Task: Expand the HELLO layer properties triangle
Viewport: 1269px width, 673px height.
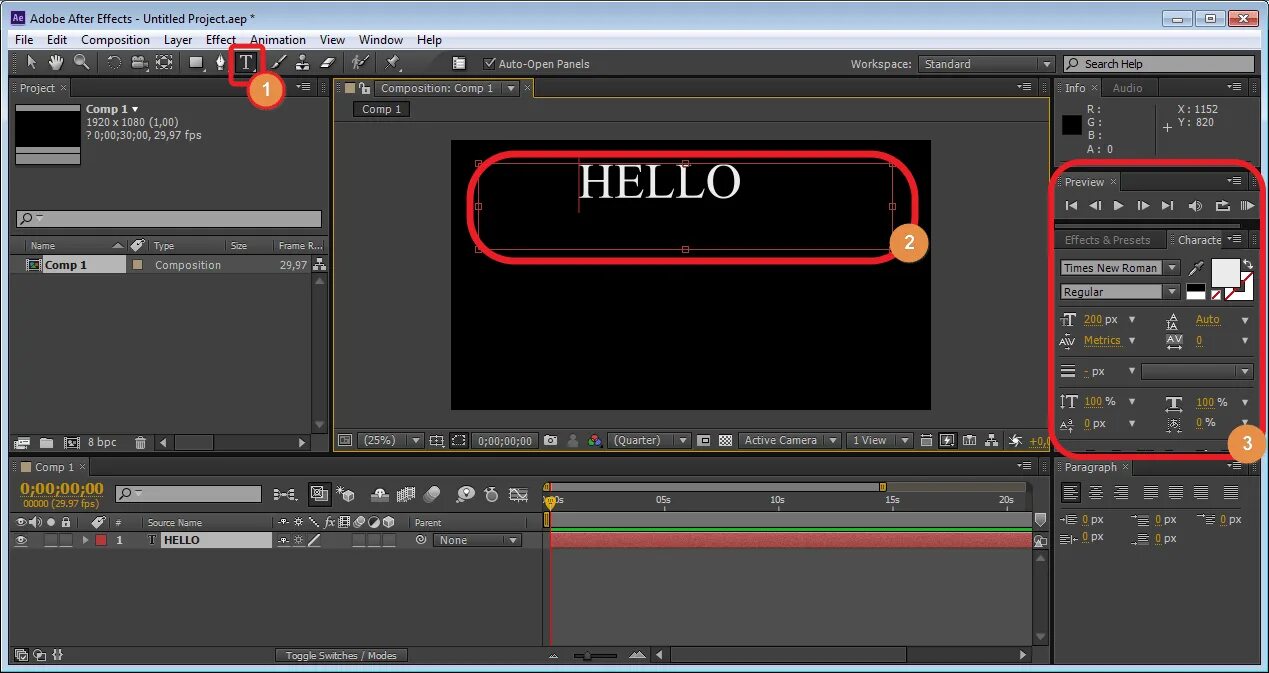Action: pyautogui.click(x=86, y=540)
